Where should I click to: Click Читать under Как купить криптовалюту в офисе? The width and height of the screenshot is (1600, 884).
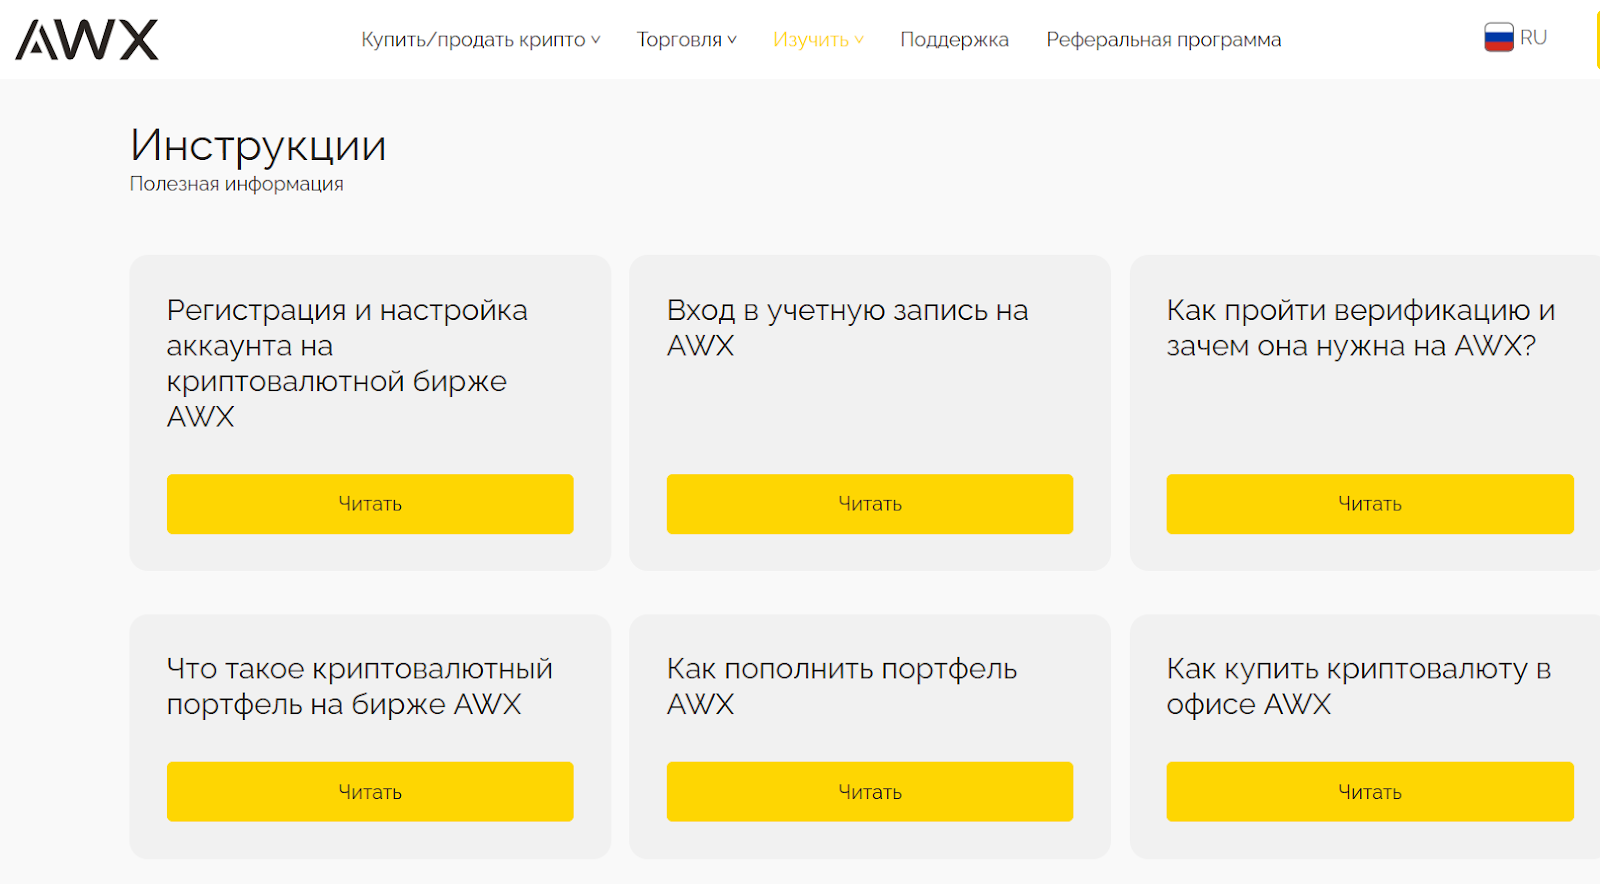click(x=1369, y=792)
